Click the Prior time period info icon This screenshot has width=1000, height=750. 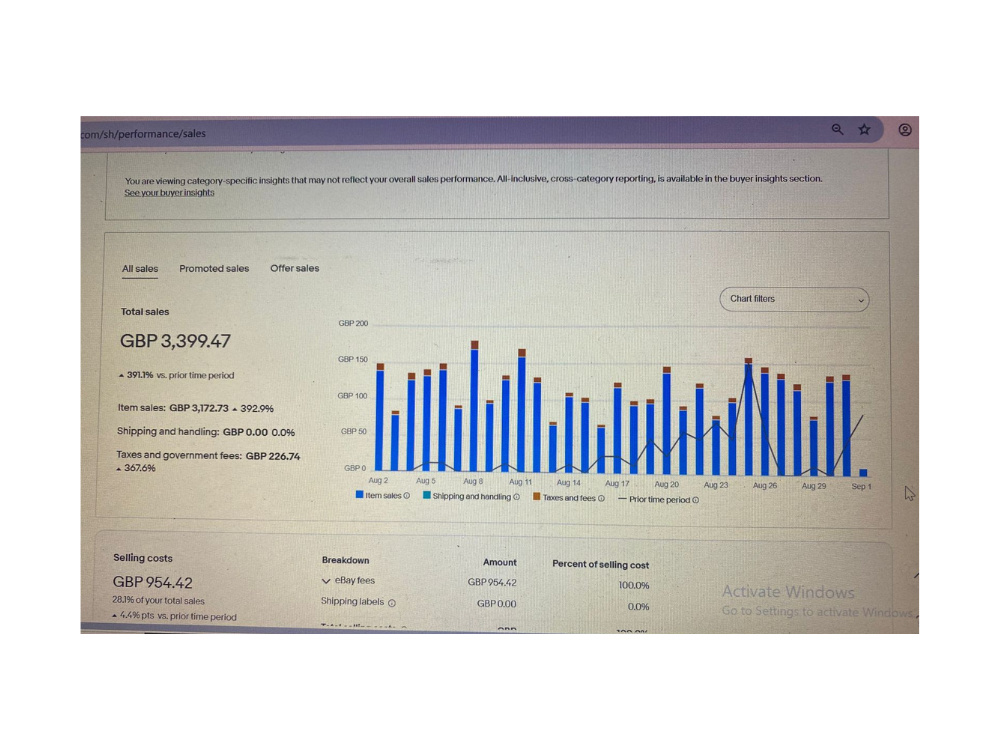click(696, 500)
